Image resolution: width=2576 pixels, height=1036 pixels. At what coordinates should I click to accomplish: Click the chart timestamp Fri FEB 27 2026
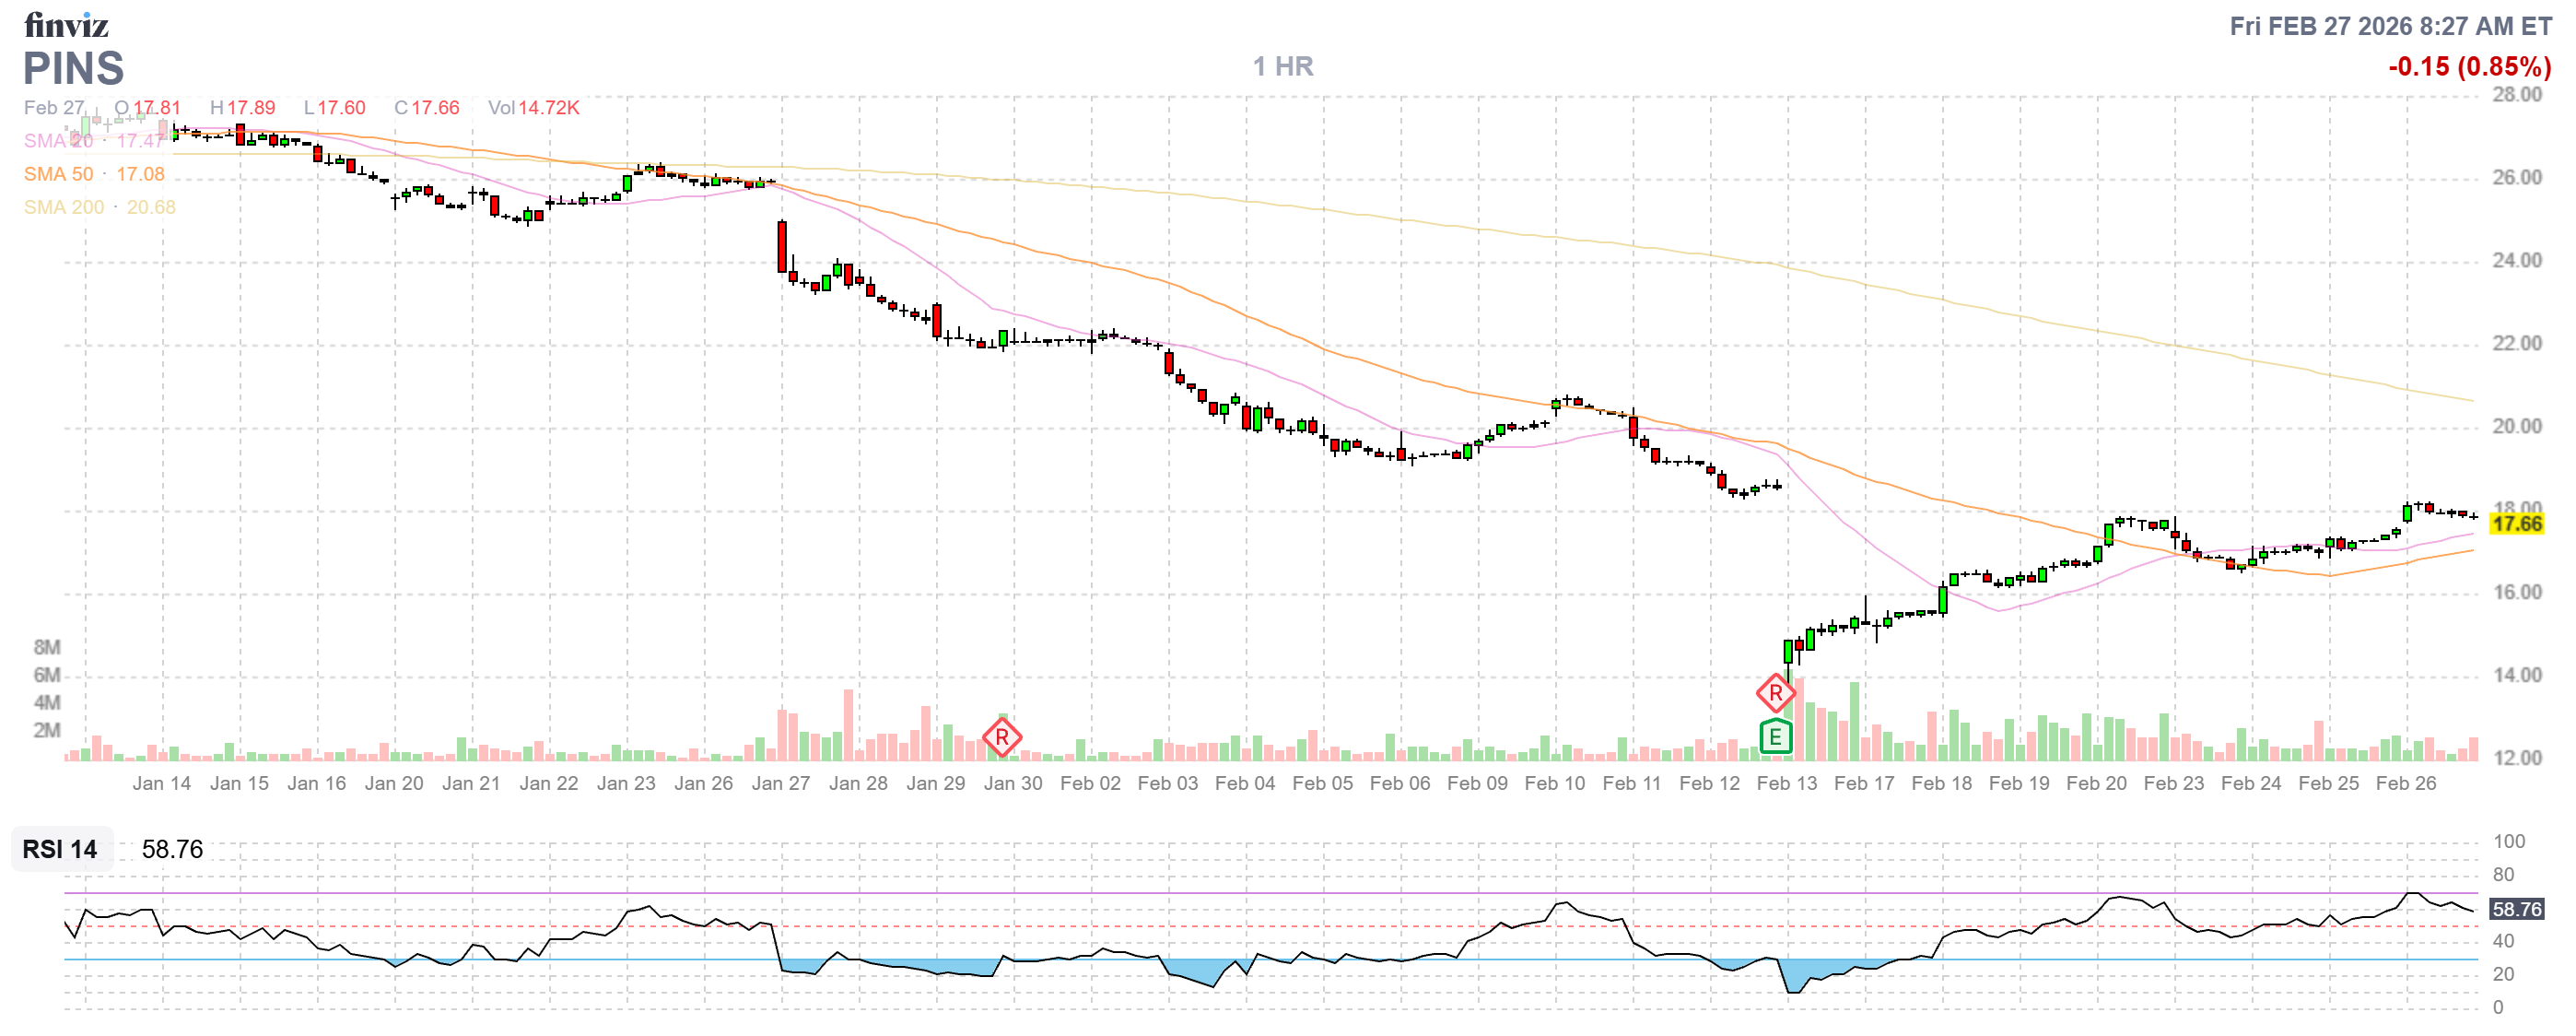[x=2390, y=26]
